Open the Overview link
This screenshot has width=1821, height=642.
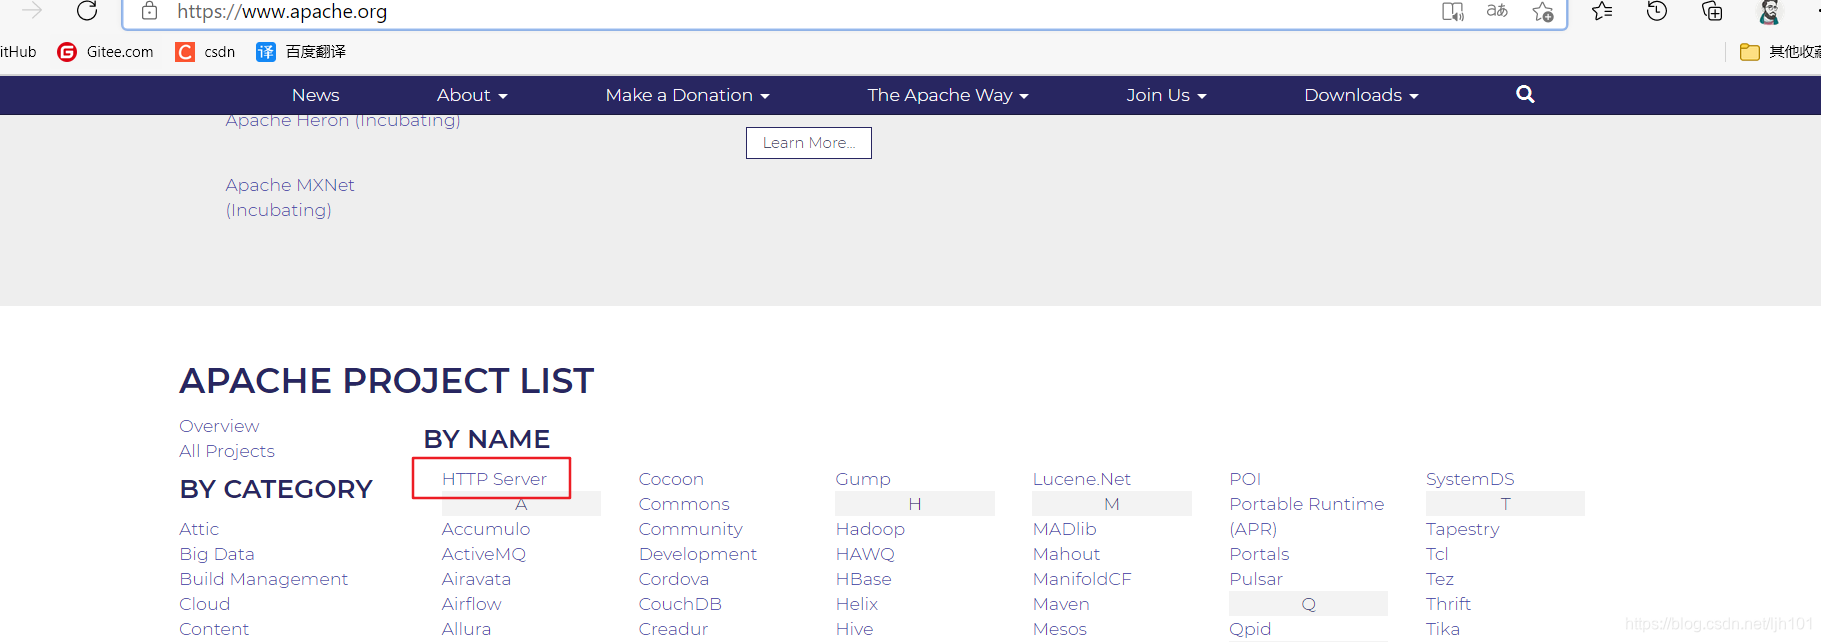(219, 426)
